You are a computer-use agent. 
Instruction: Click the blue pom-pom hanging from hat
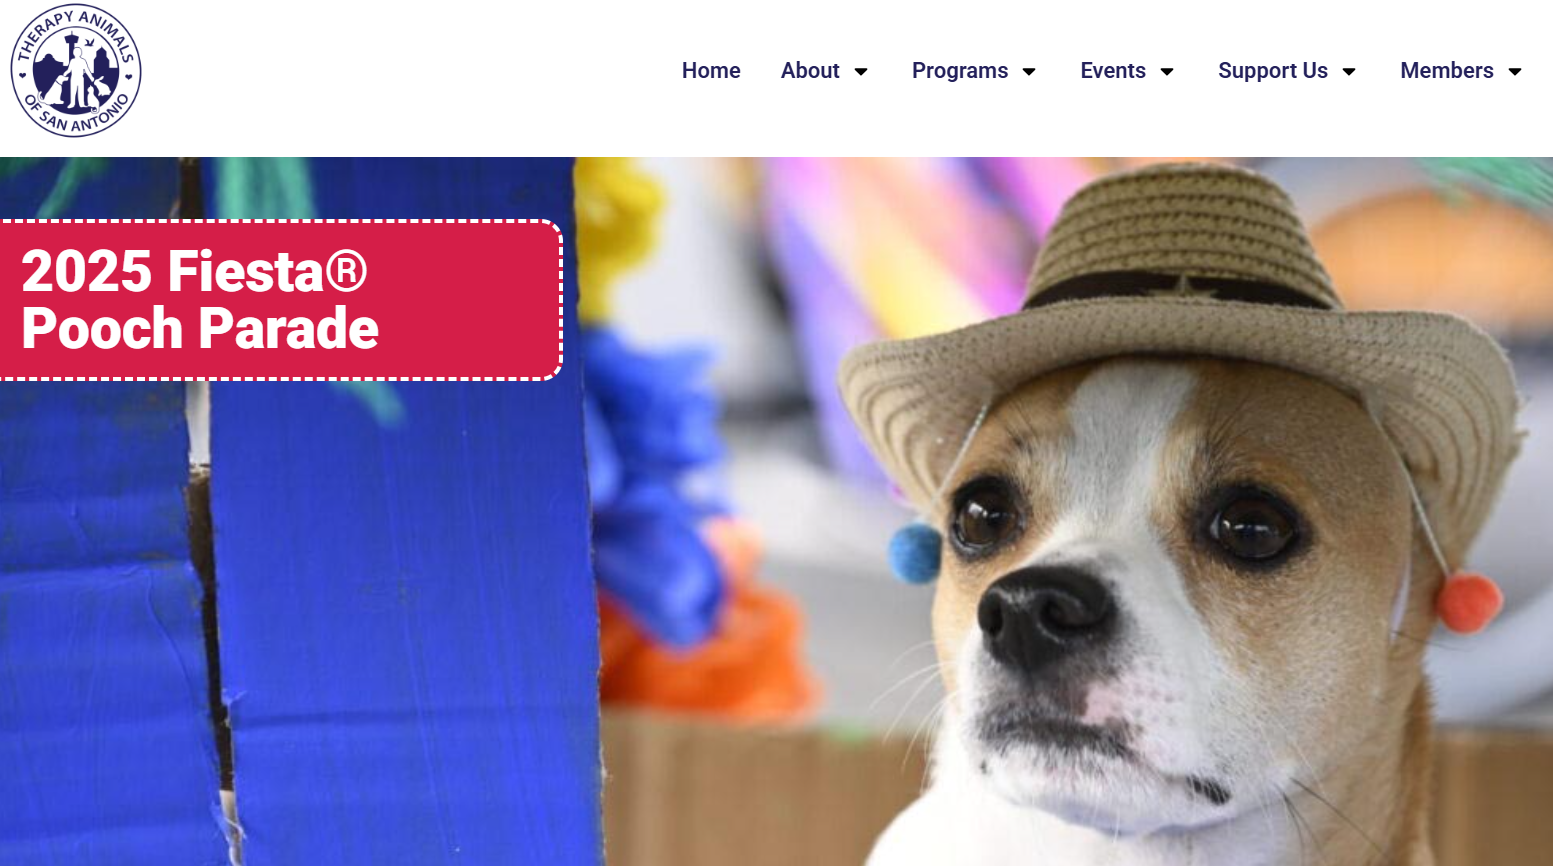[x=915, y=553]
